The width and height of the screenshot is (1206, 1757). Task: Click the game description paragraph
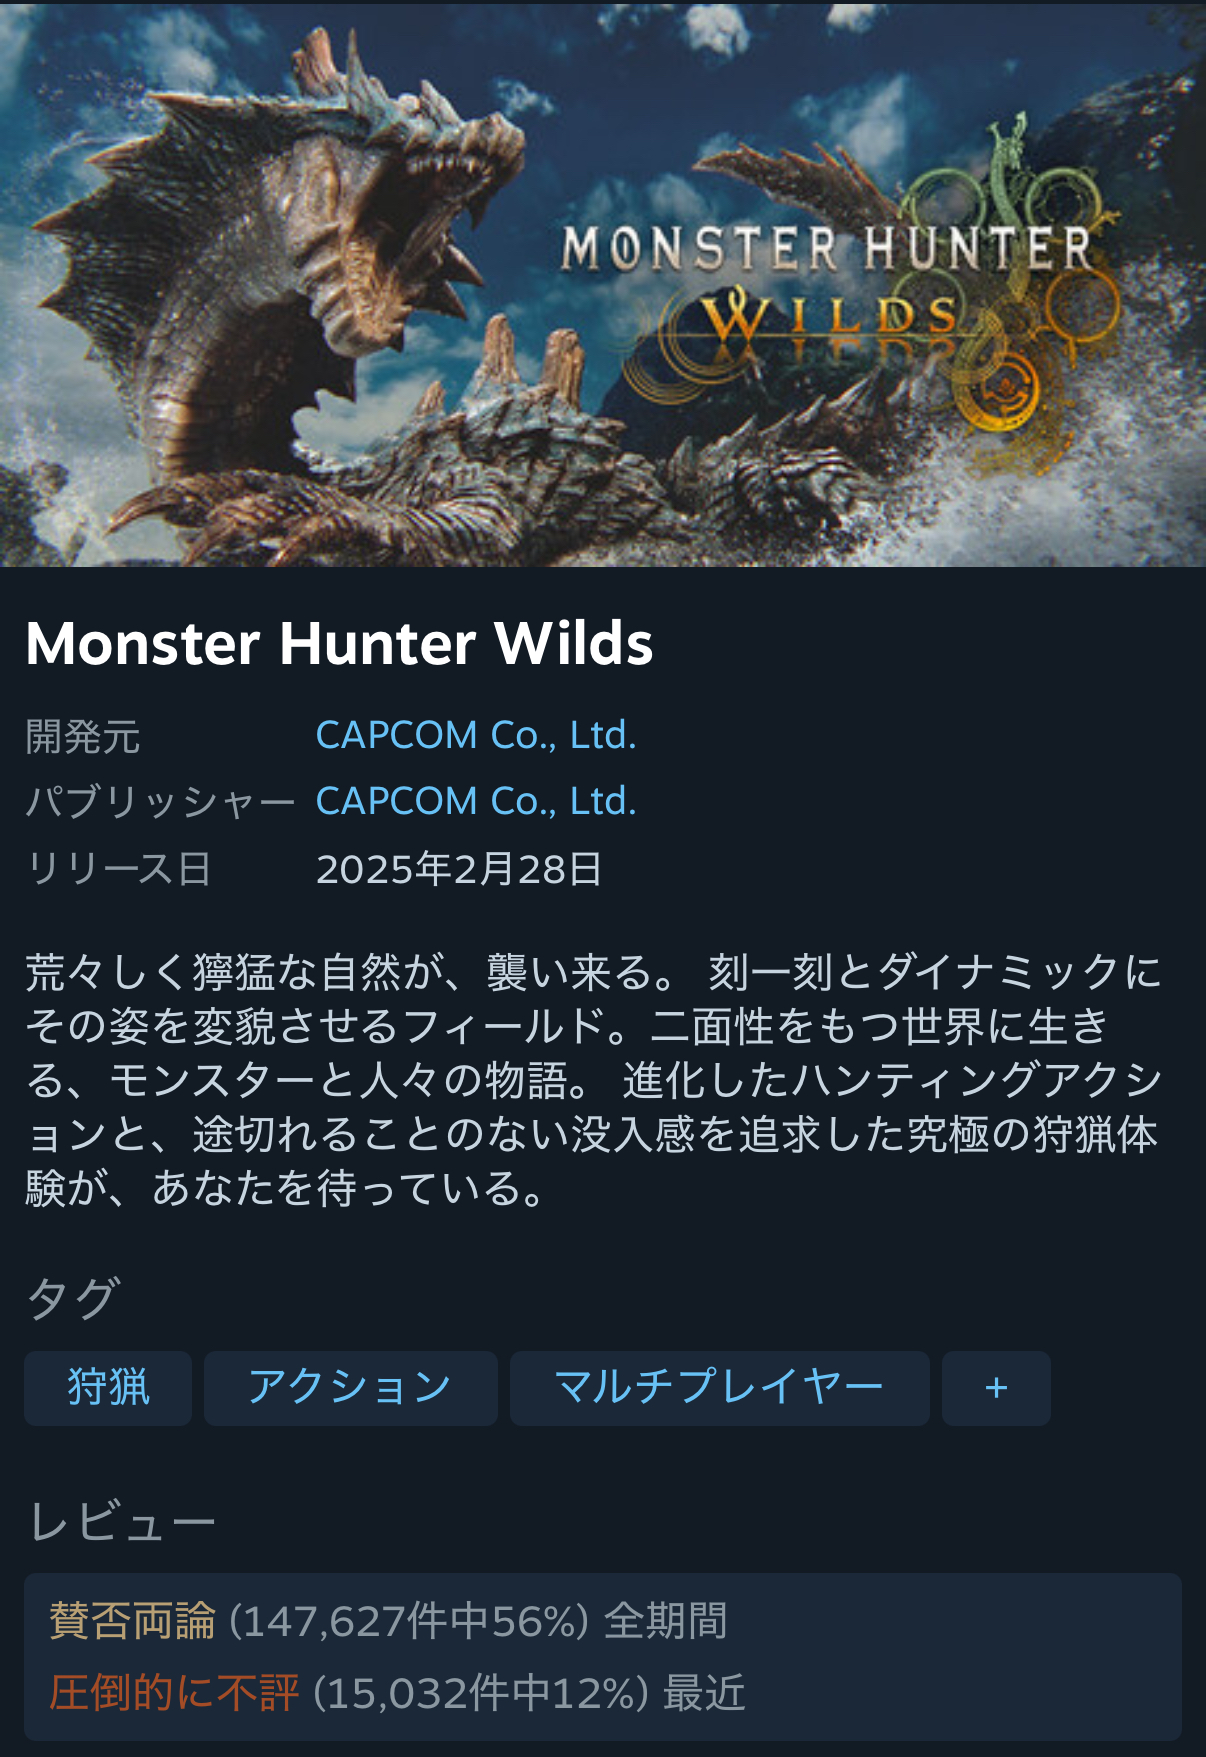pyautogui.click(x=594, y=1080)
